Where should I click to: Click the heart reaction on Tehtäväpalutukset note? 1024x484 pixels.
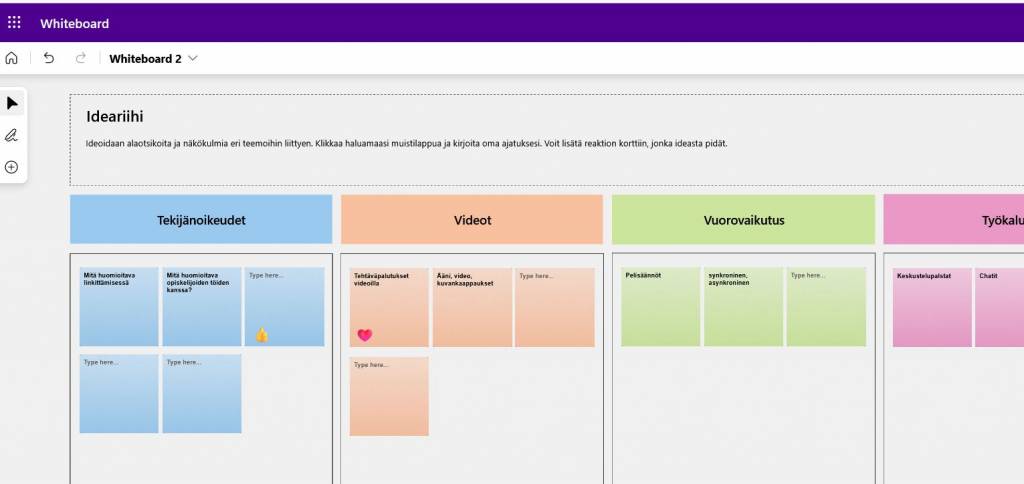pos(364,335)
